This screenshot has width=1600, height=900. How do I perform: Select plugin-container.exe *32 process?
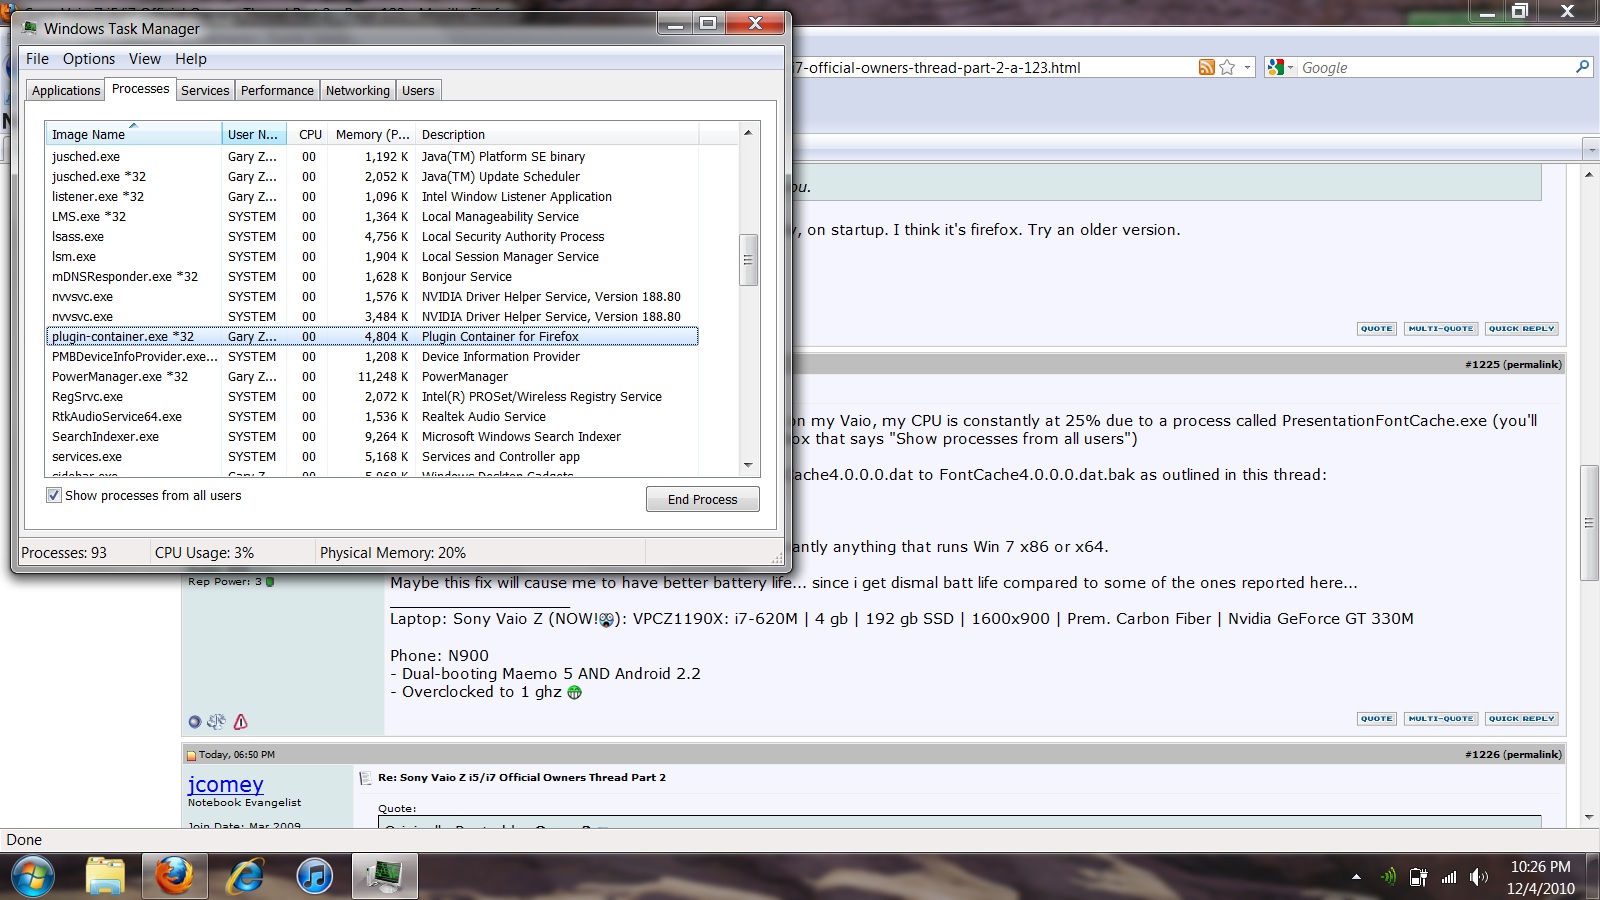372,336
